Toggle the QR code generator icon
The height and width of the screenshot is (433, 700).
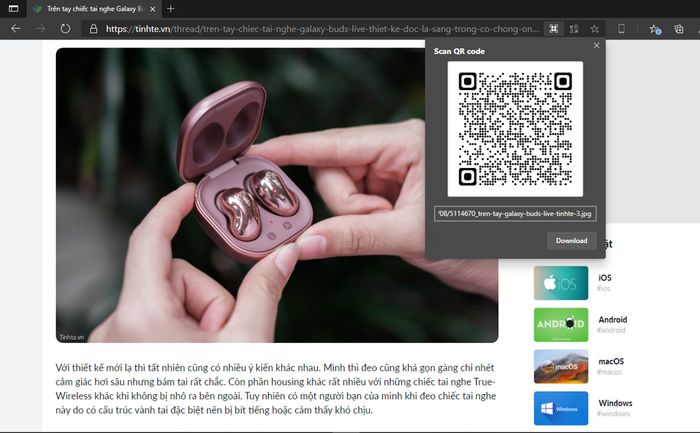[554, 29]
